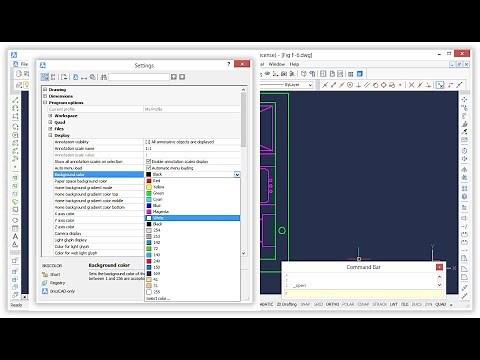
Task: Click find-next arrow beside Settings search box
Action: (x=174, y=77)
